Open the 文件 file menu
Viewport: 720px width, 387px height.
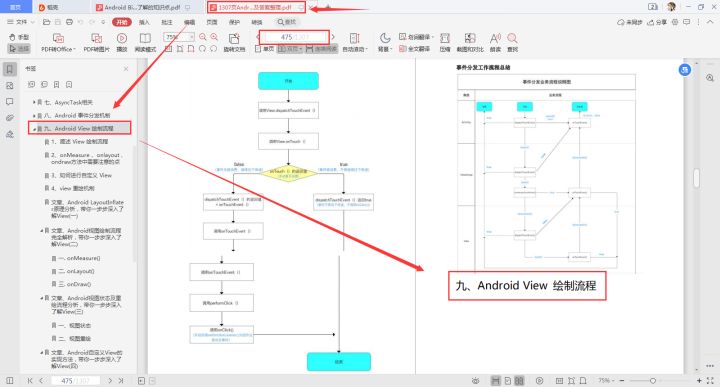click(x=21, y=22)
